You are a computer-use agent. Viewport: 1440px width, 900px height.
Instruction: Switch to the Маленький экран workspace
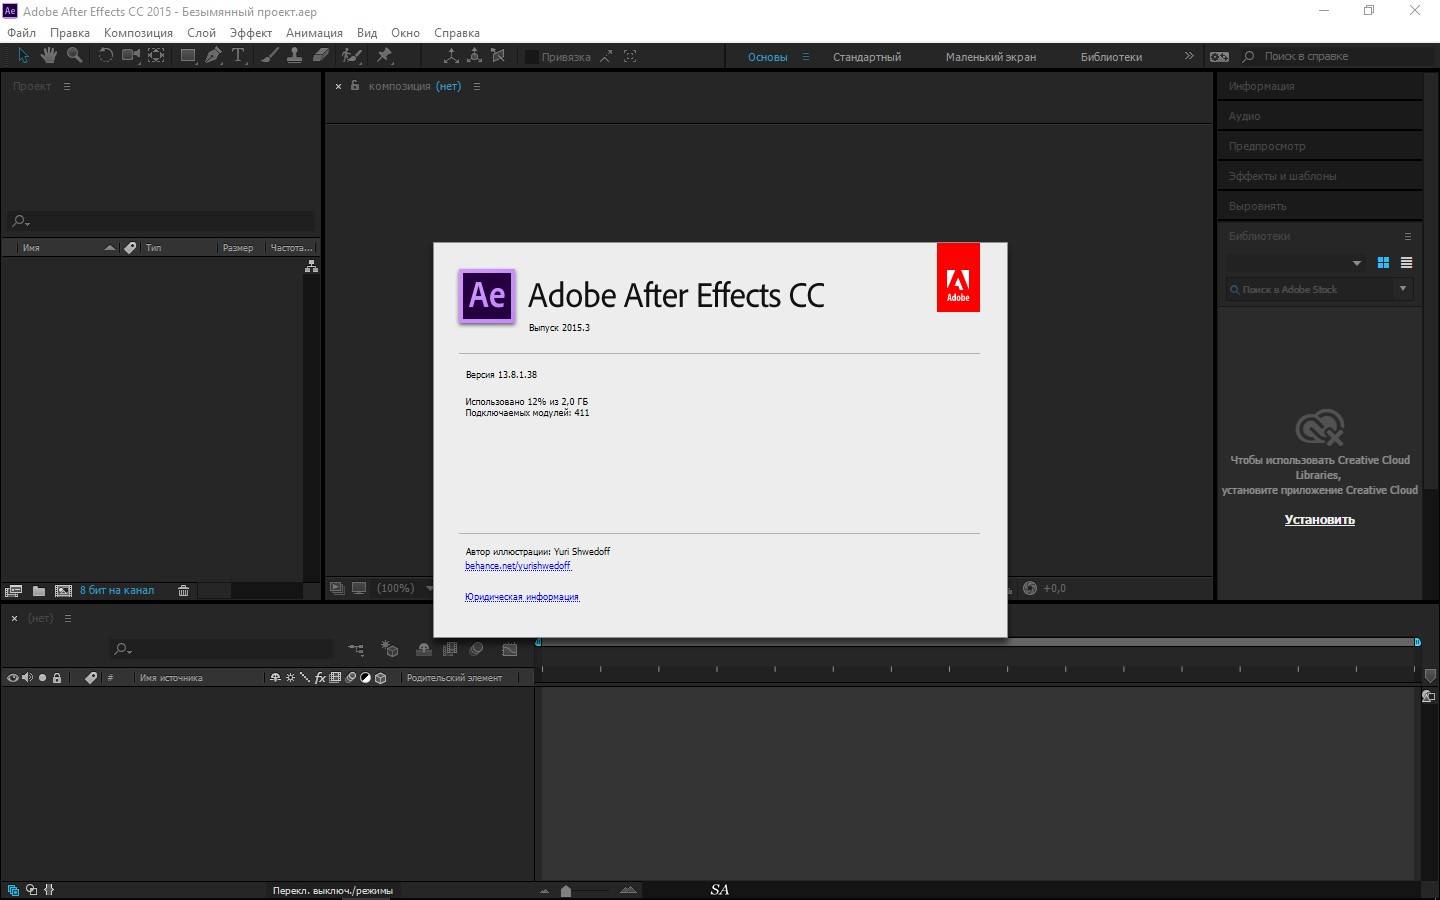coord(991,57)
